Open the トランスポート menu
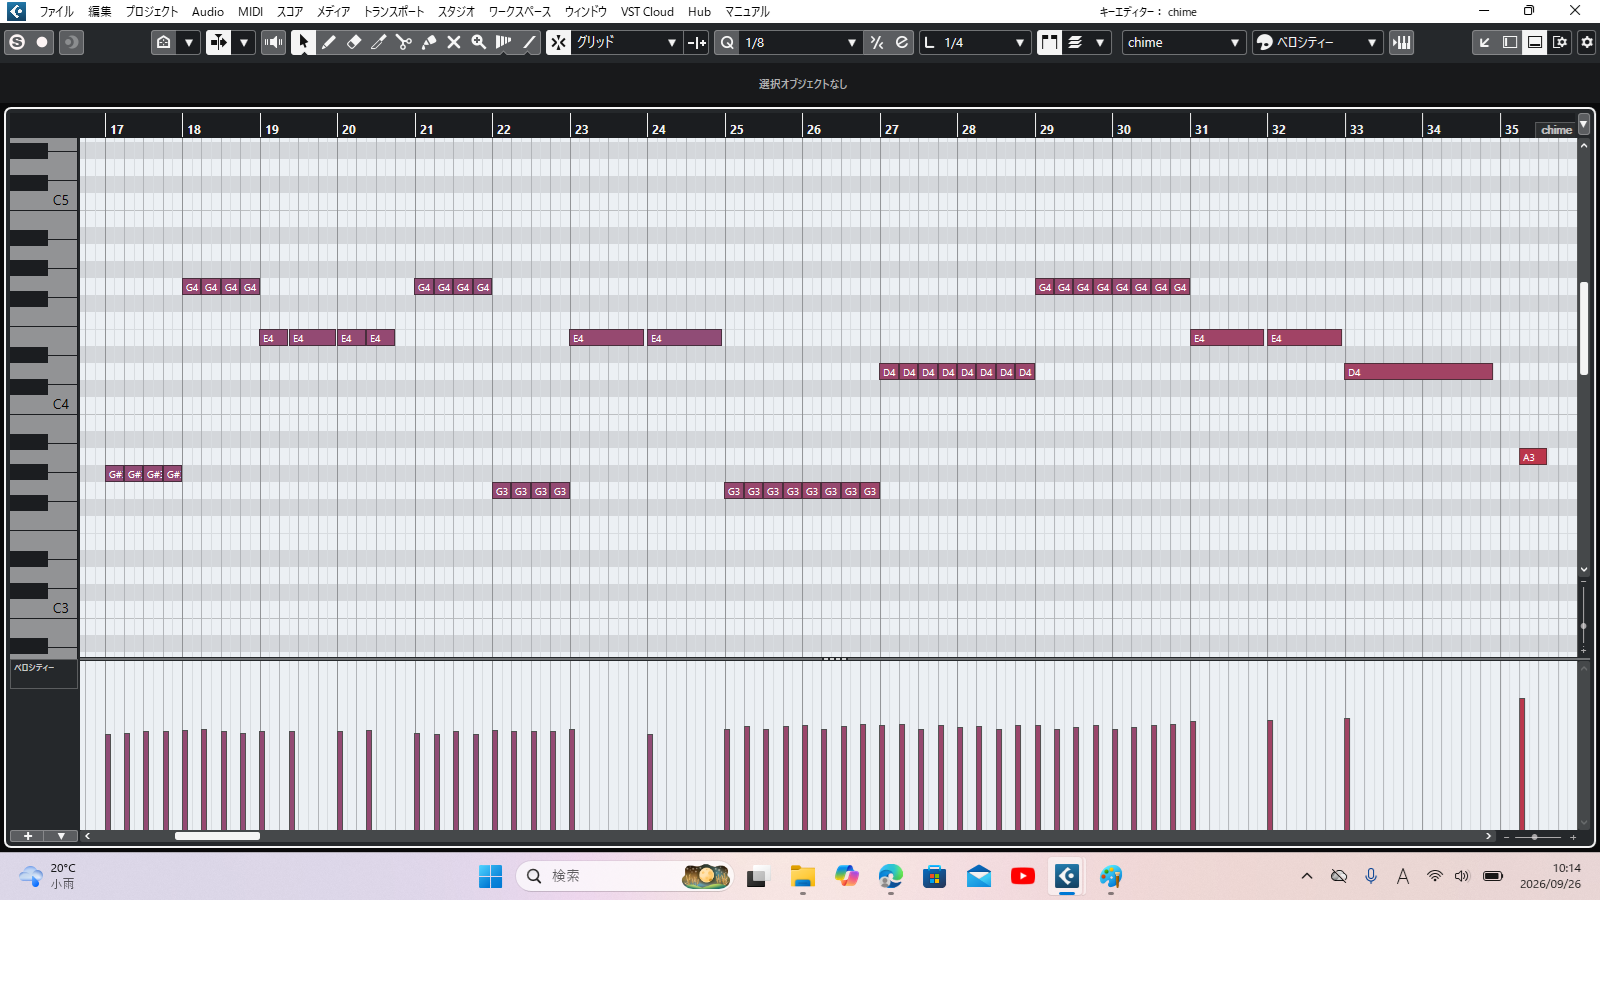1600x1008 pixels. 393,12
